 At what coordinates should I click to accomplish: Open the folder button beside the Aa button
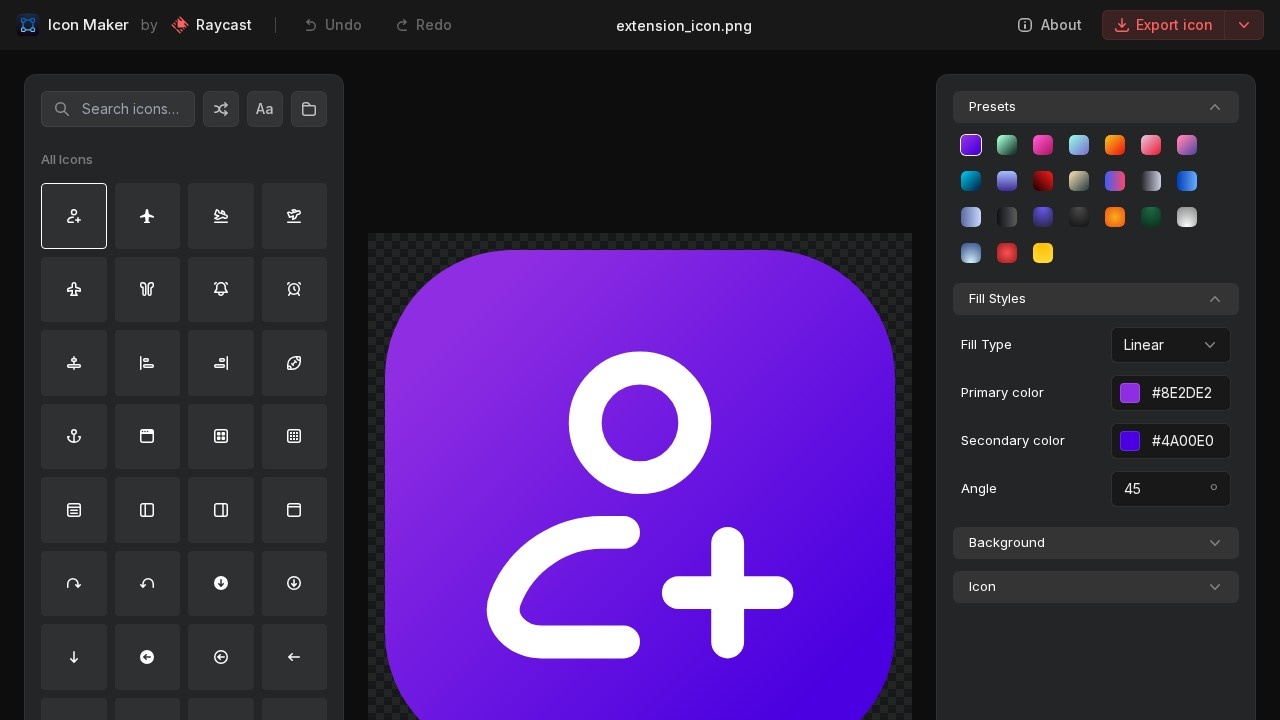[309, 109]
